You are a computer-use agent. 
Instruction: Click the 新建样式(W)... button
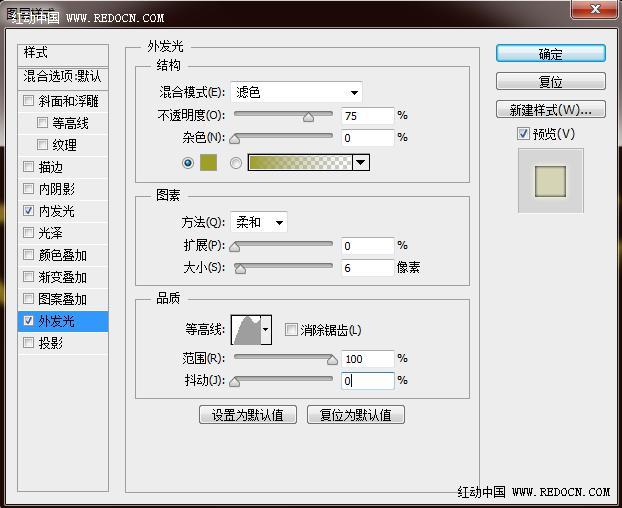point(551,109)
